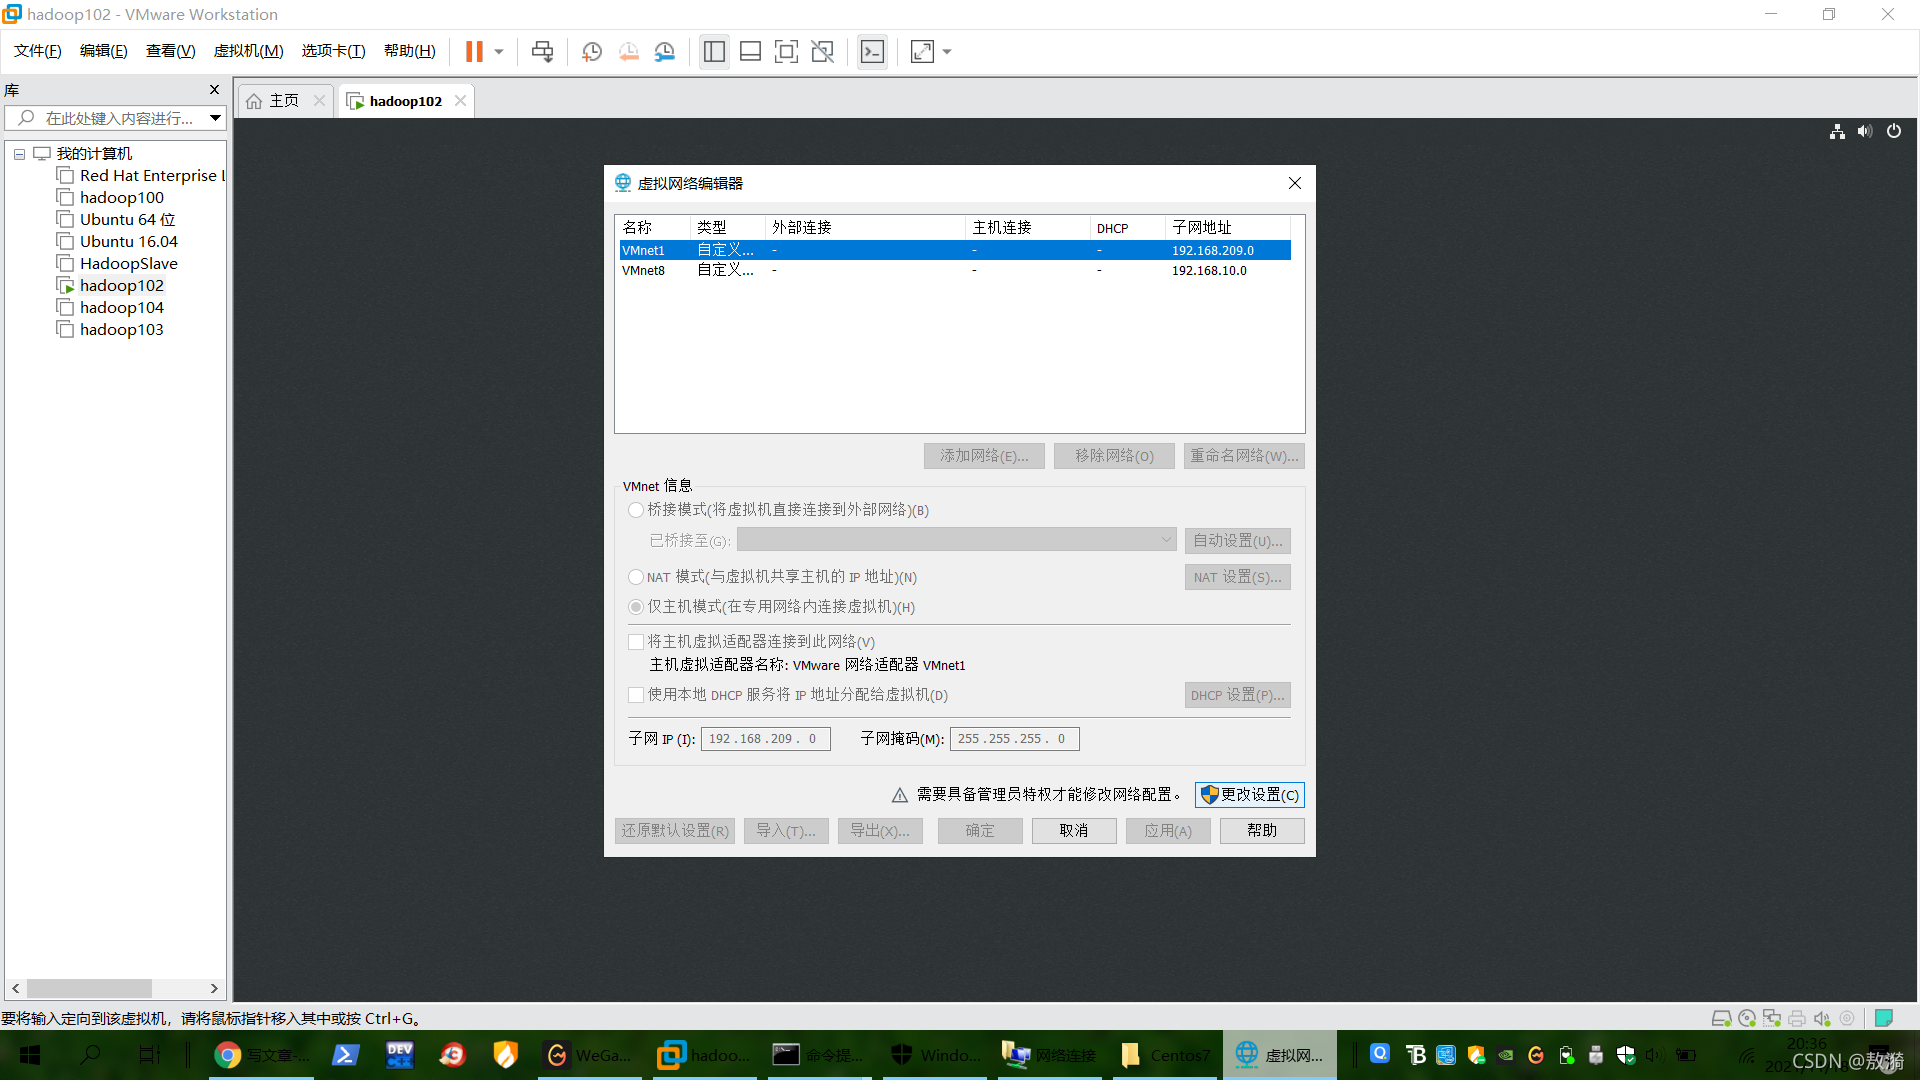Click the 取消 button

(x=1073, y=831)
